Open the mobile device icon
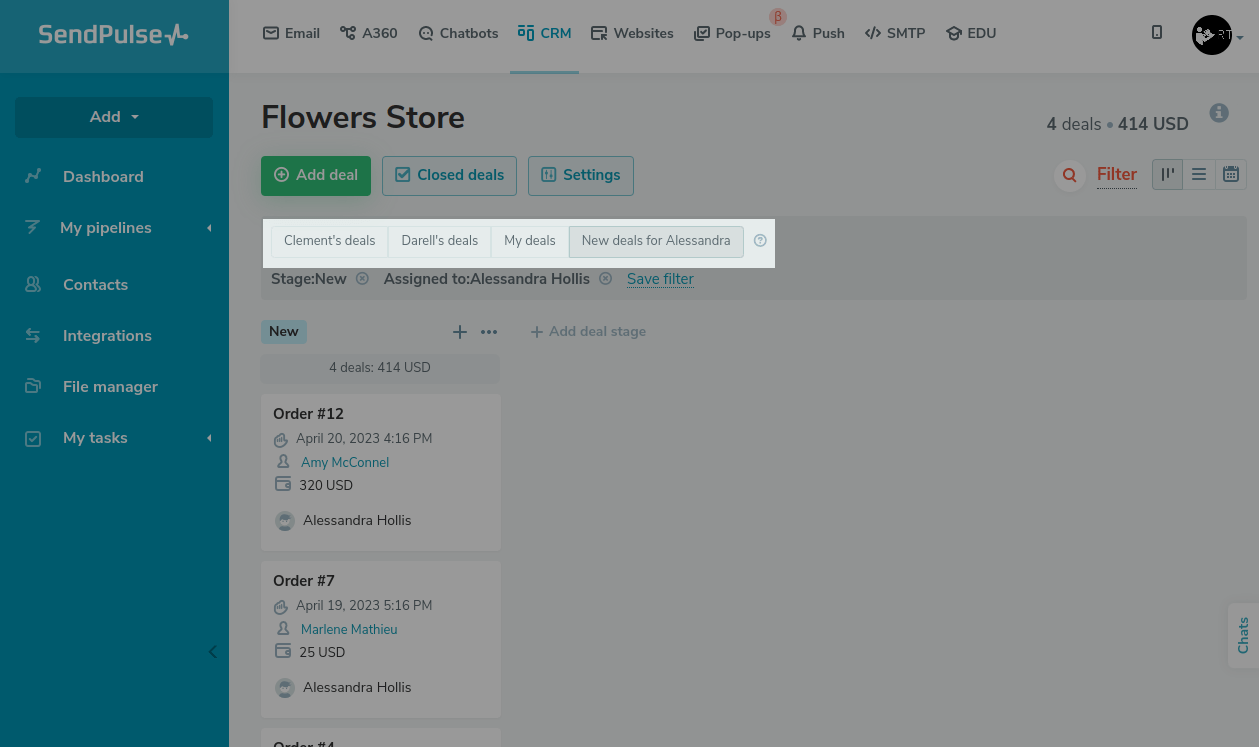The width and height of the screenshot is (1259, 747). coord(1157,33)
